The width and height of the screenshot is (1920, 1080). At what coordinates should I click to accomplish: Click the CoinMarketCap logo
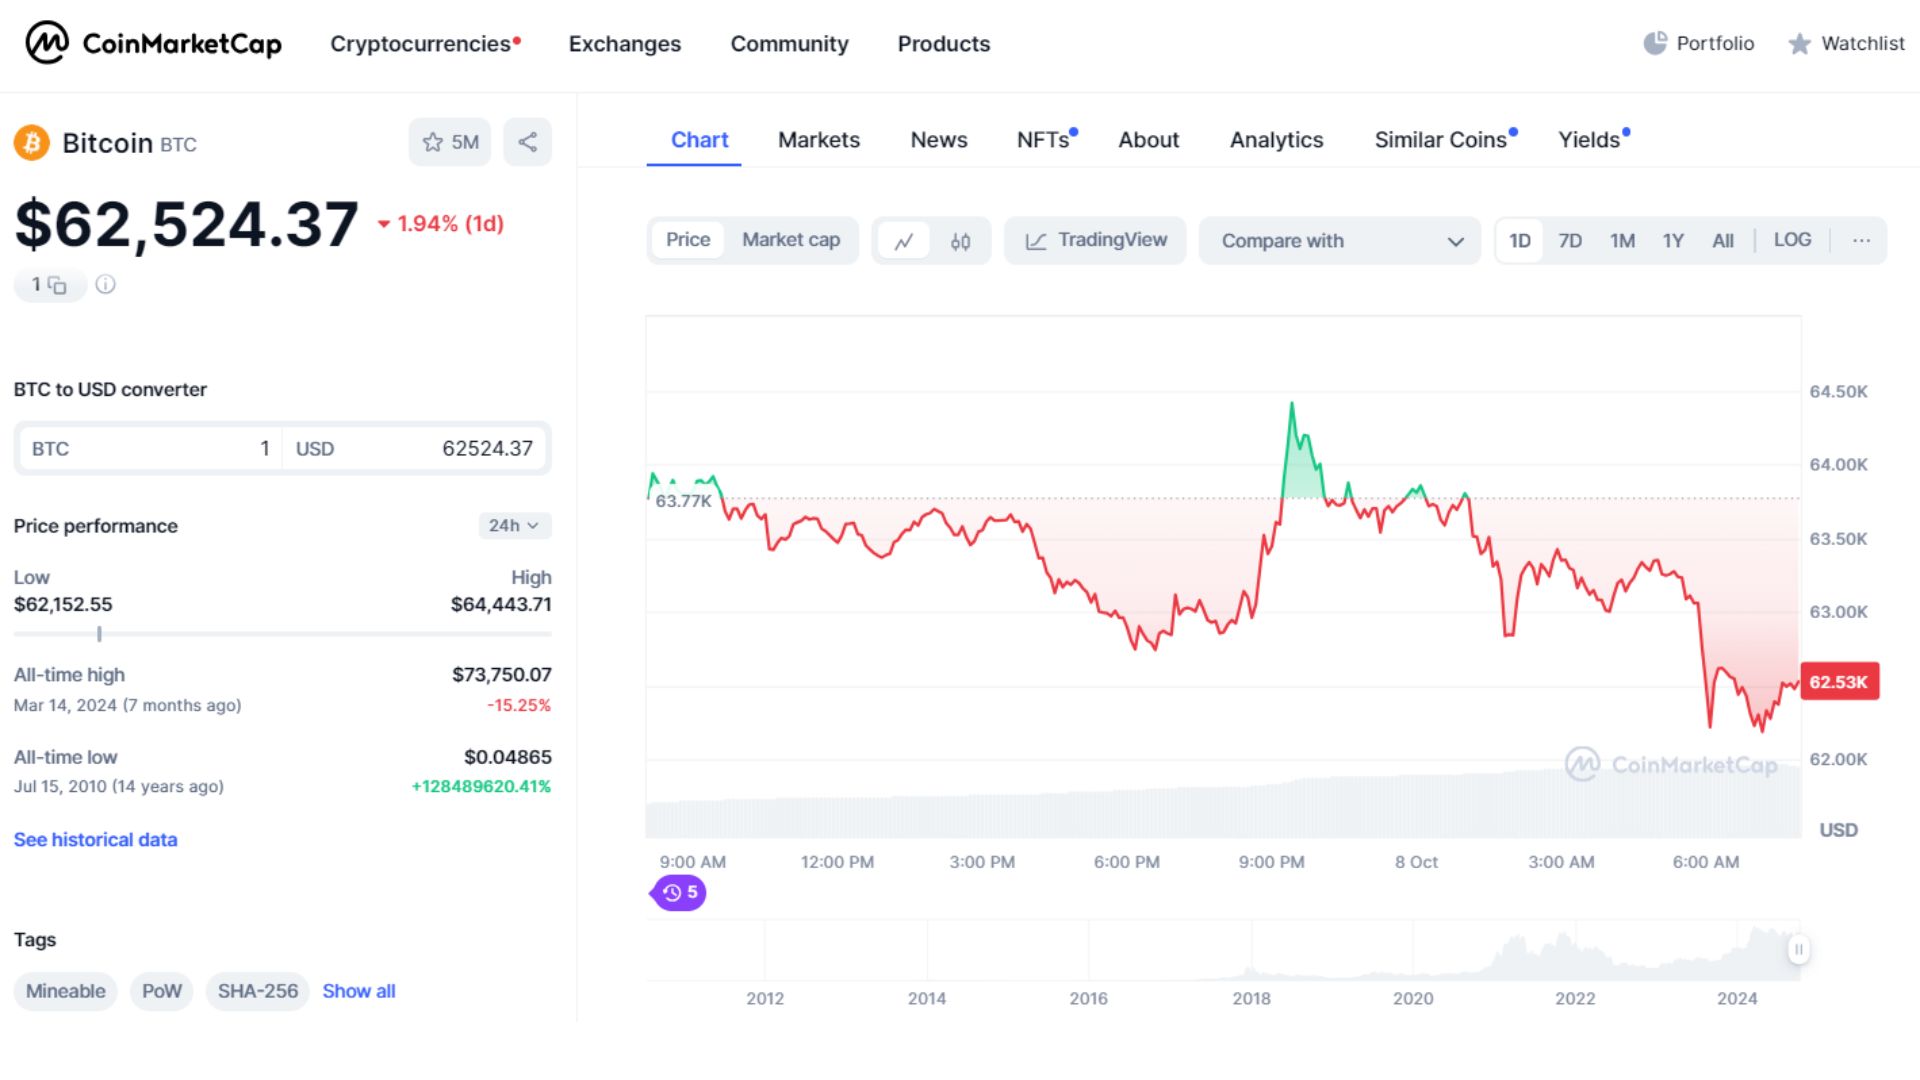150,43
